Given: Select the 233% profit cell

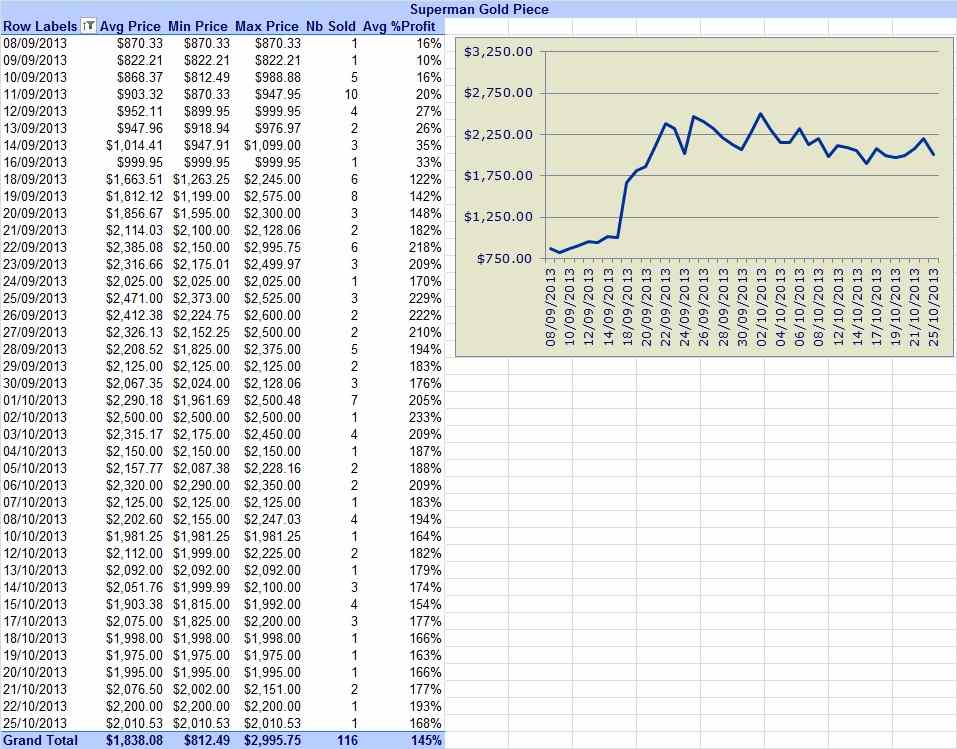Looking at the screenshot, I should point(425,418).
